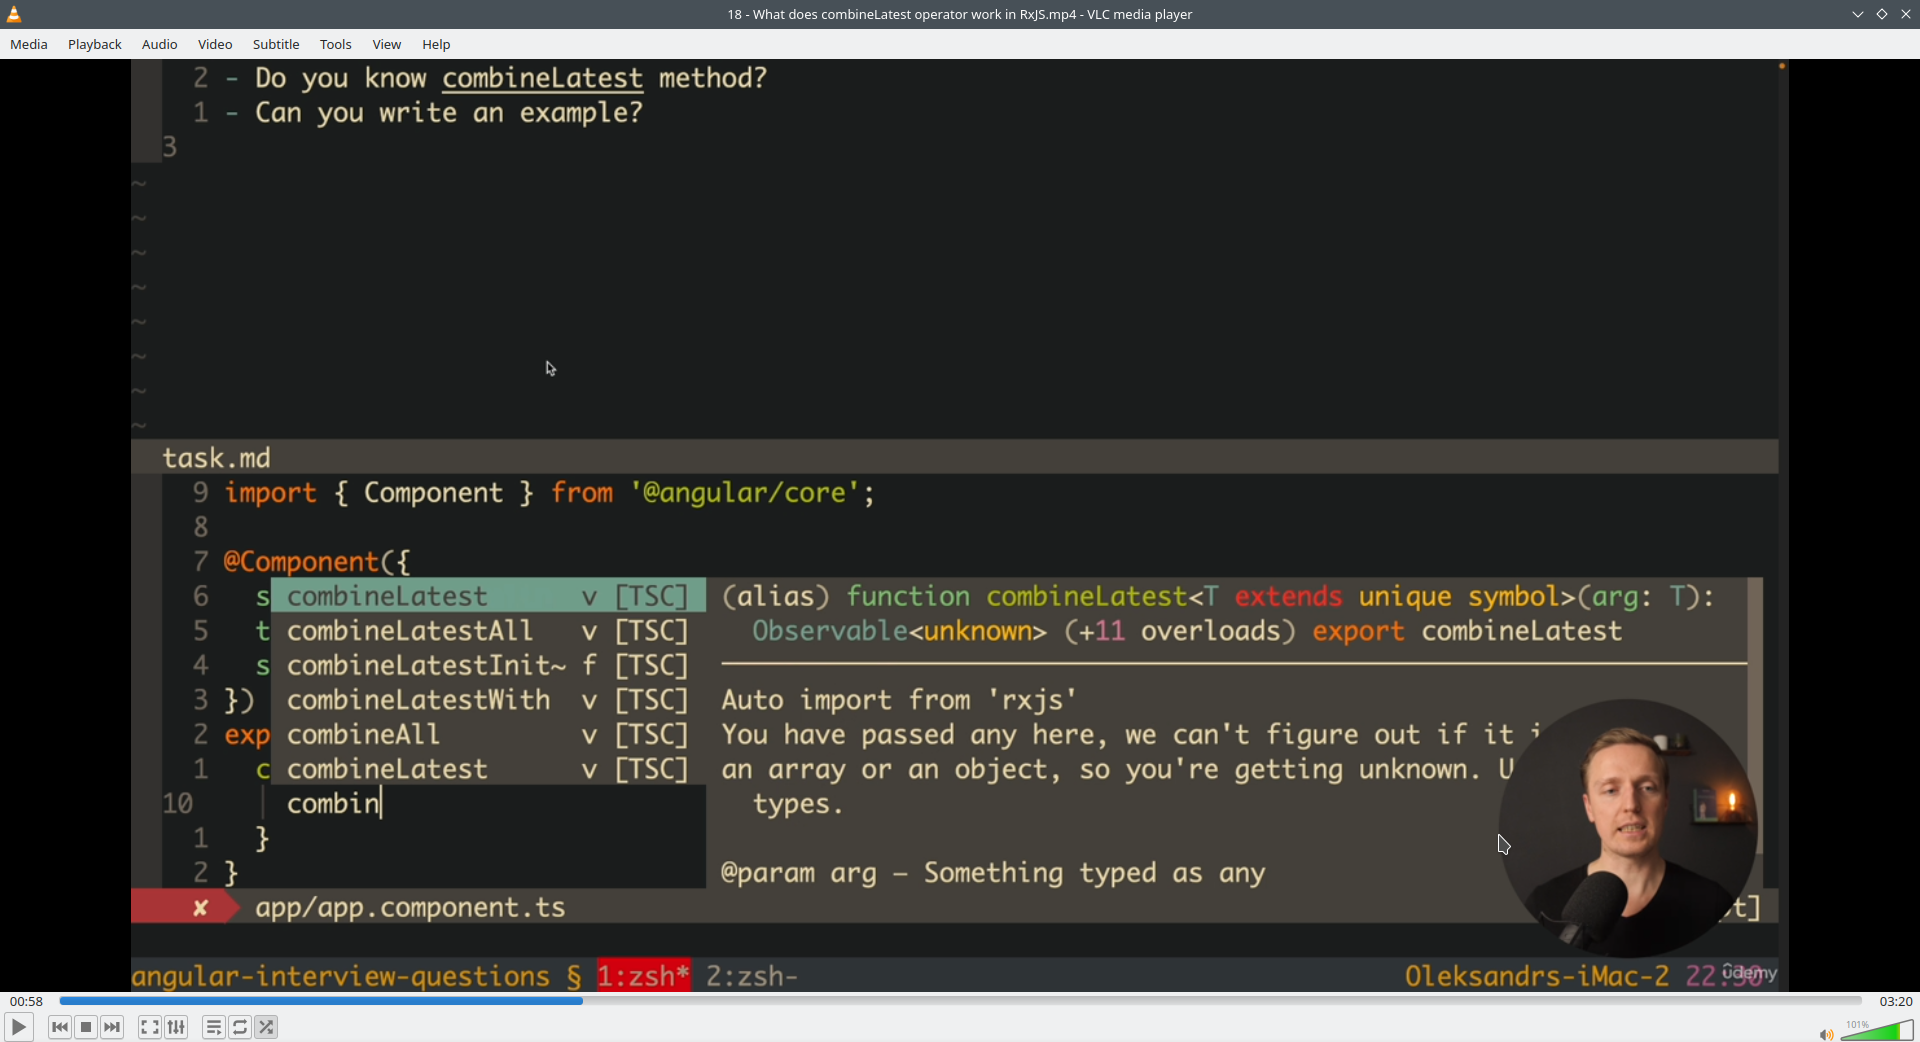Screen dimensions: 1920x1042
Task: Click the seek bar to change position
Action: tap(960, 1001)
